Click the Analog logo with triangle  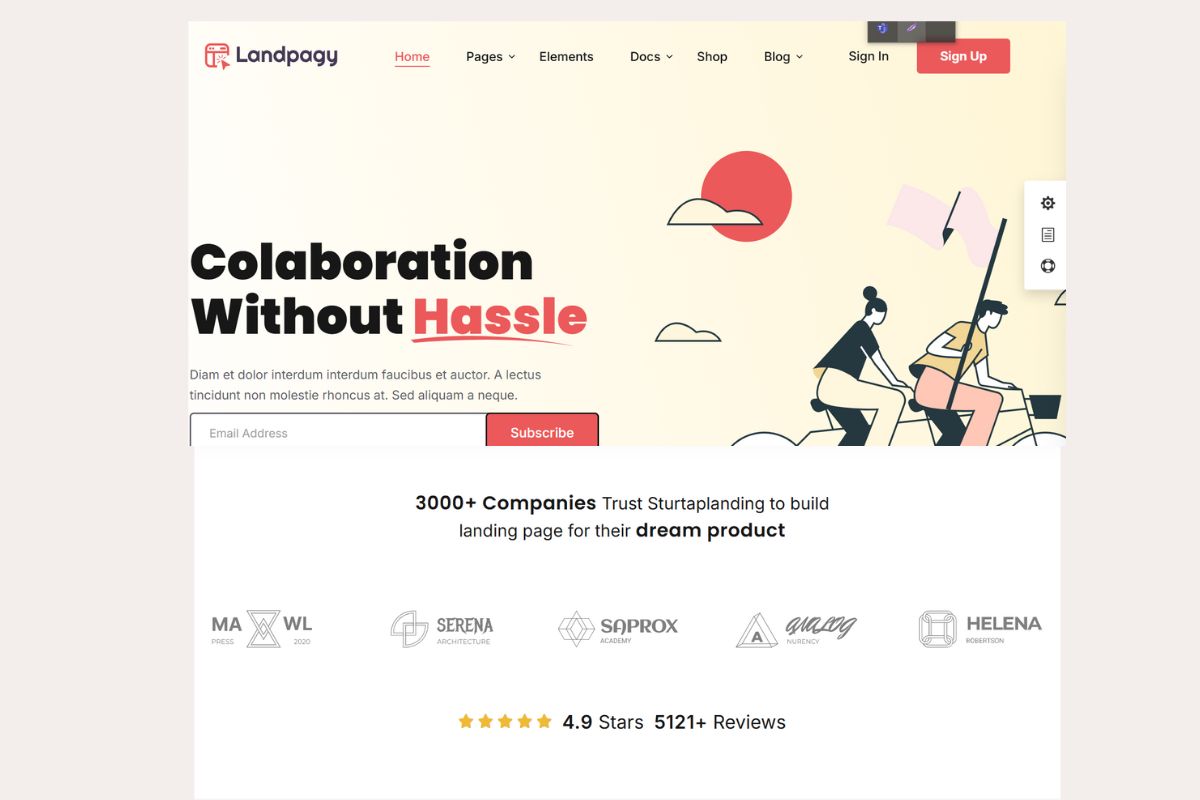point(797,629)
